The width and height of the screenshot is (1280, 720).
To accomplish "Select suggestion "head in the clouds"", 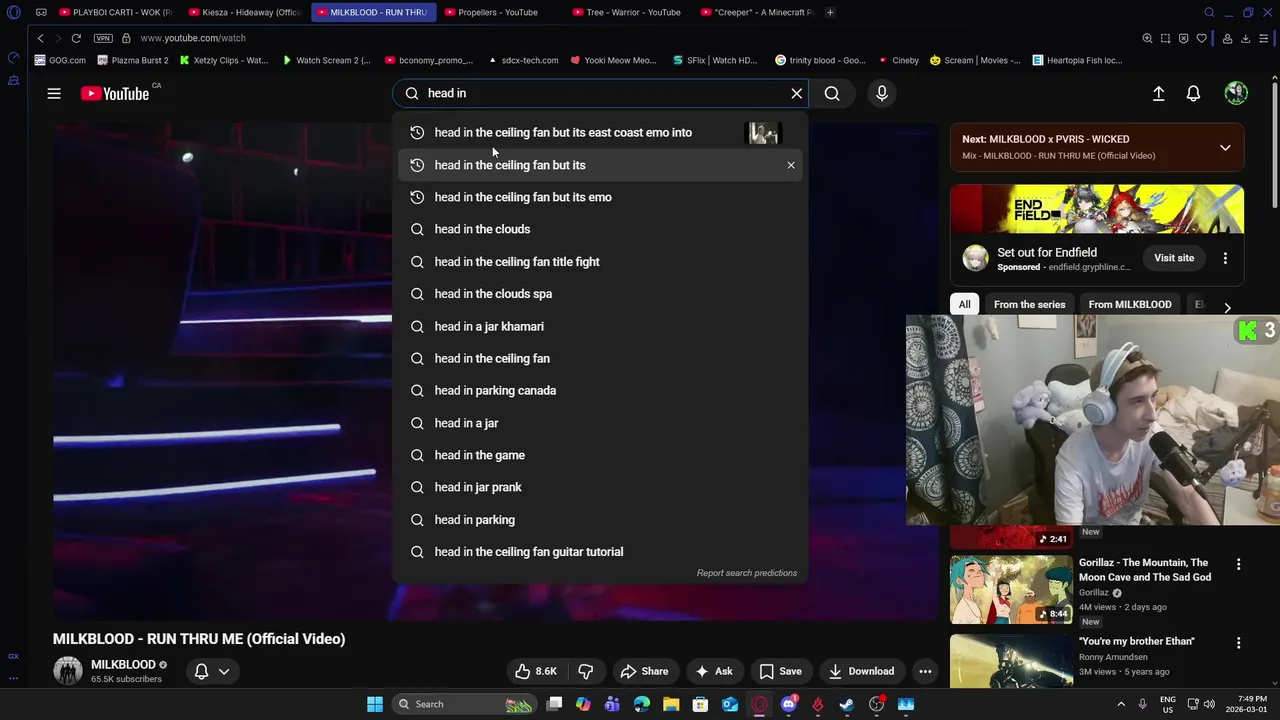I will [x=599, y=229].
